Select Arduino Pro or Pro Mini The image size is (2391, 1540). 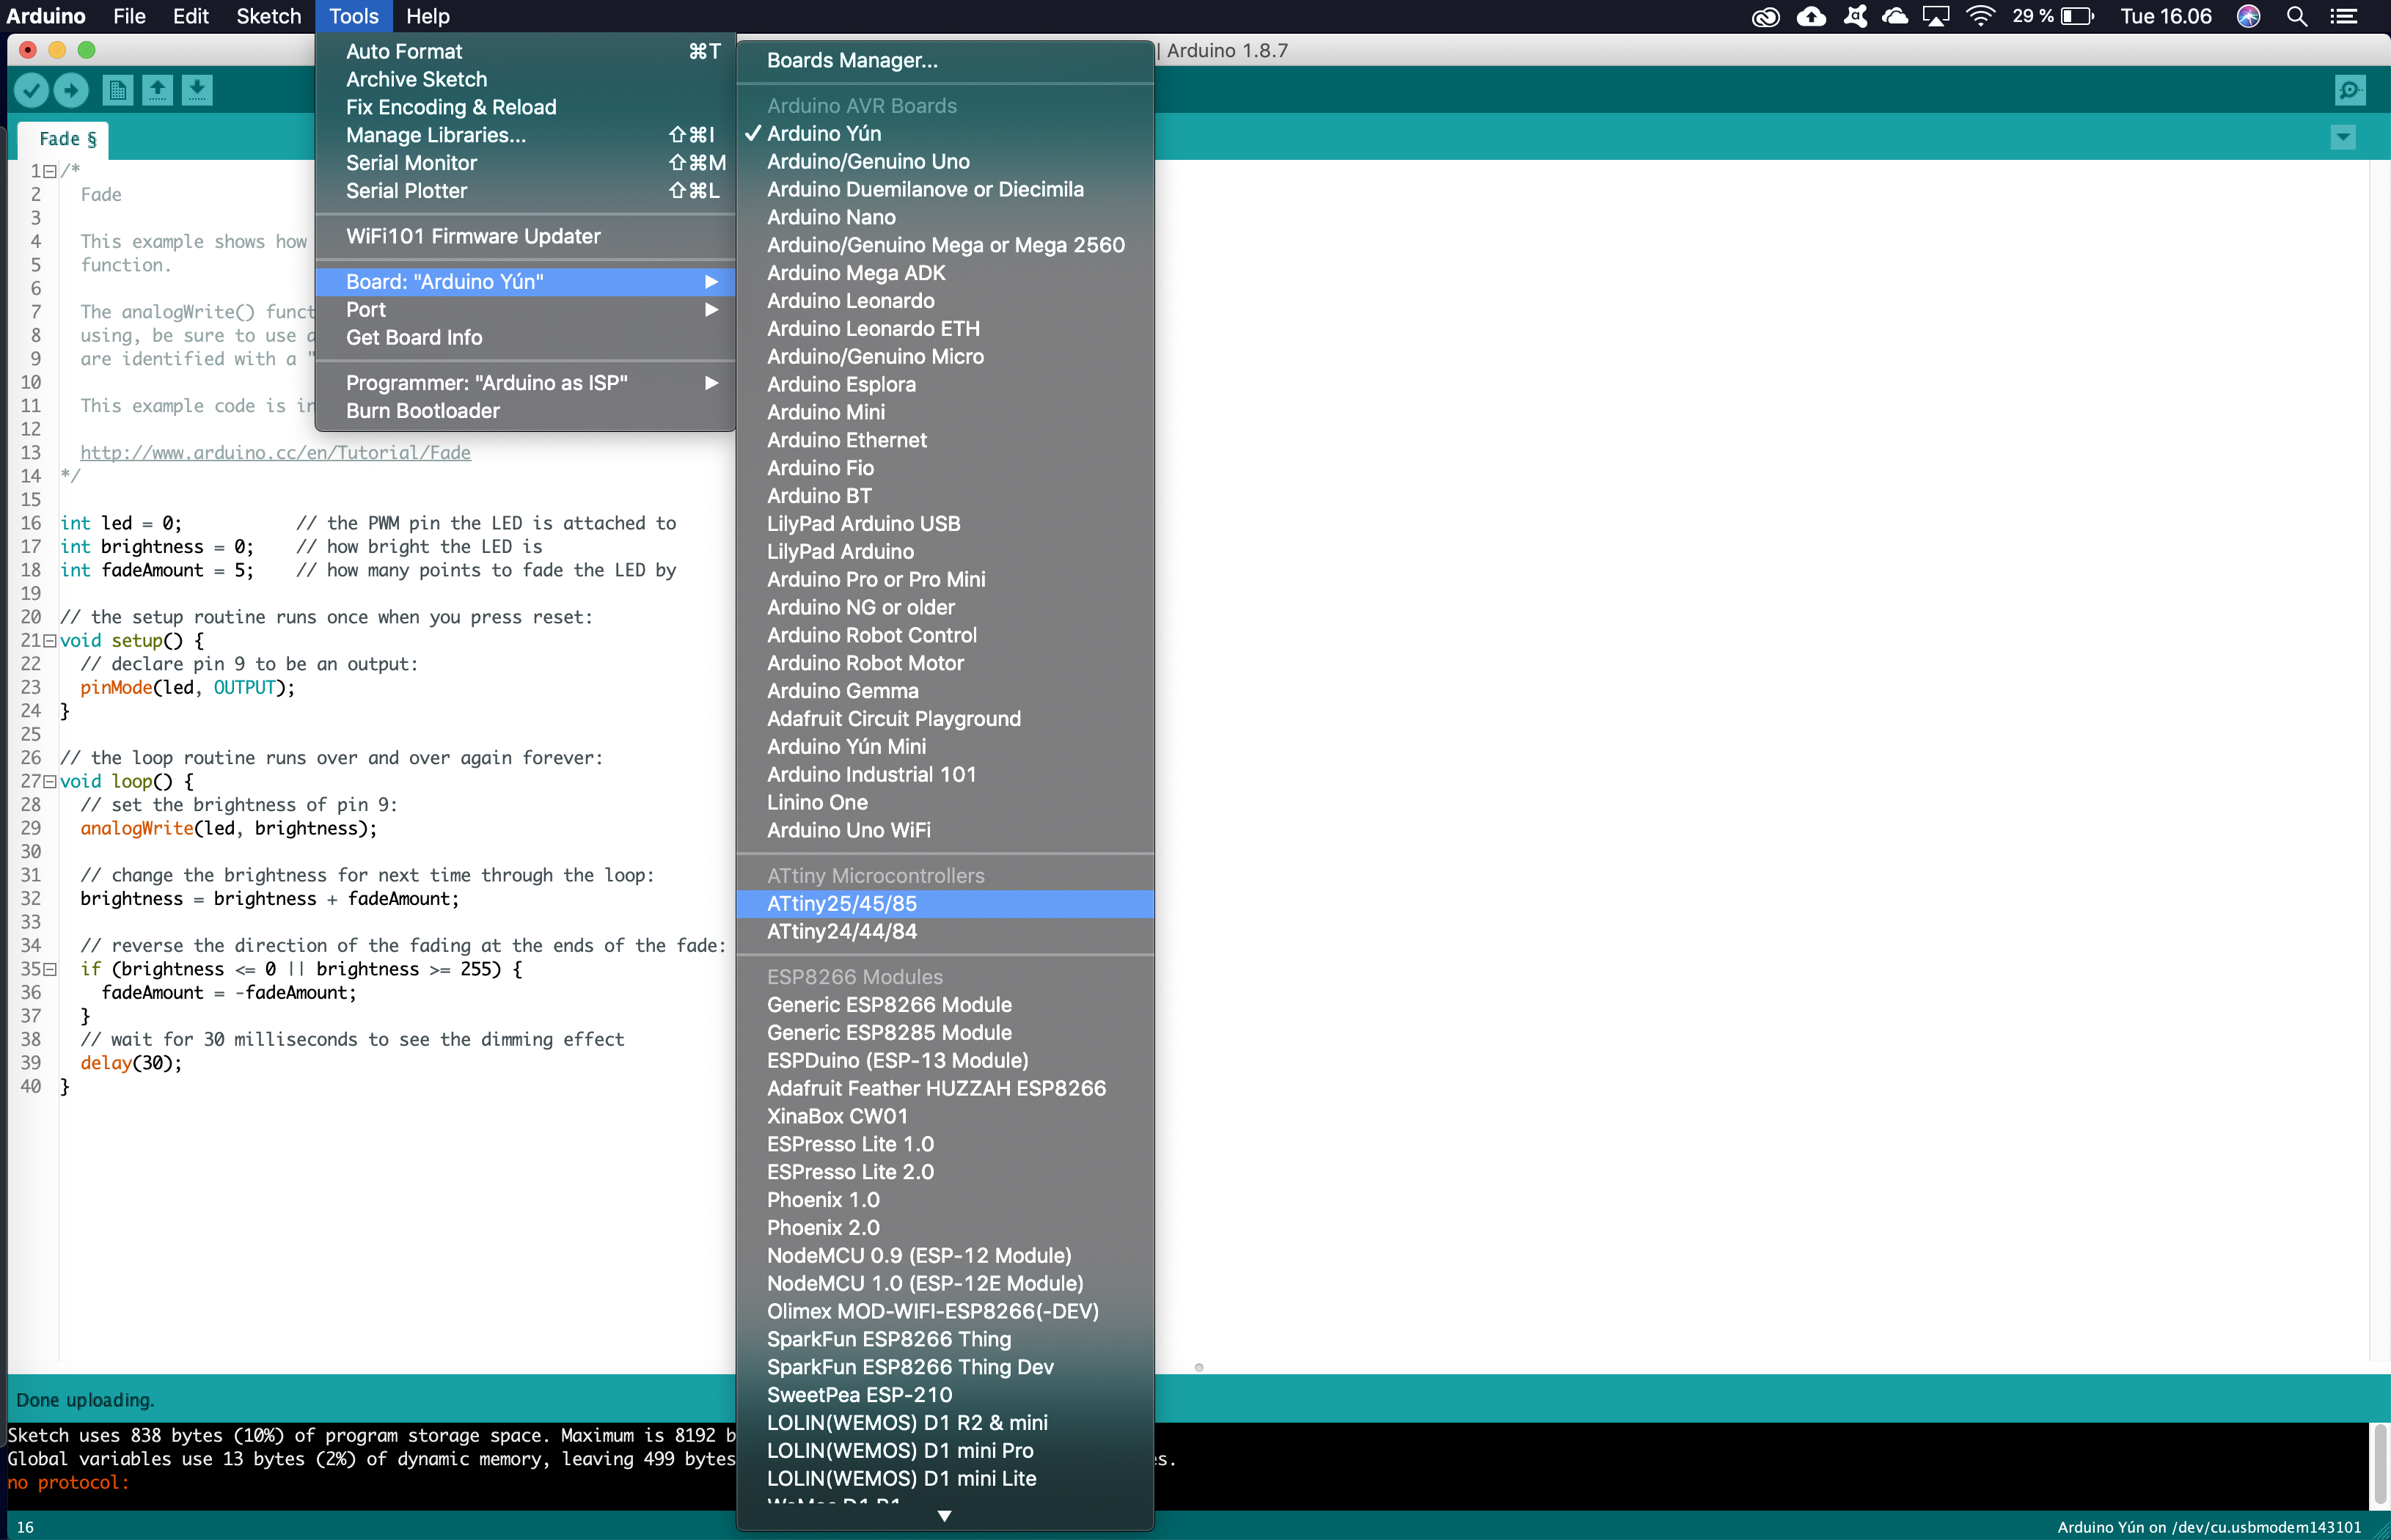click(945, 580)
